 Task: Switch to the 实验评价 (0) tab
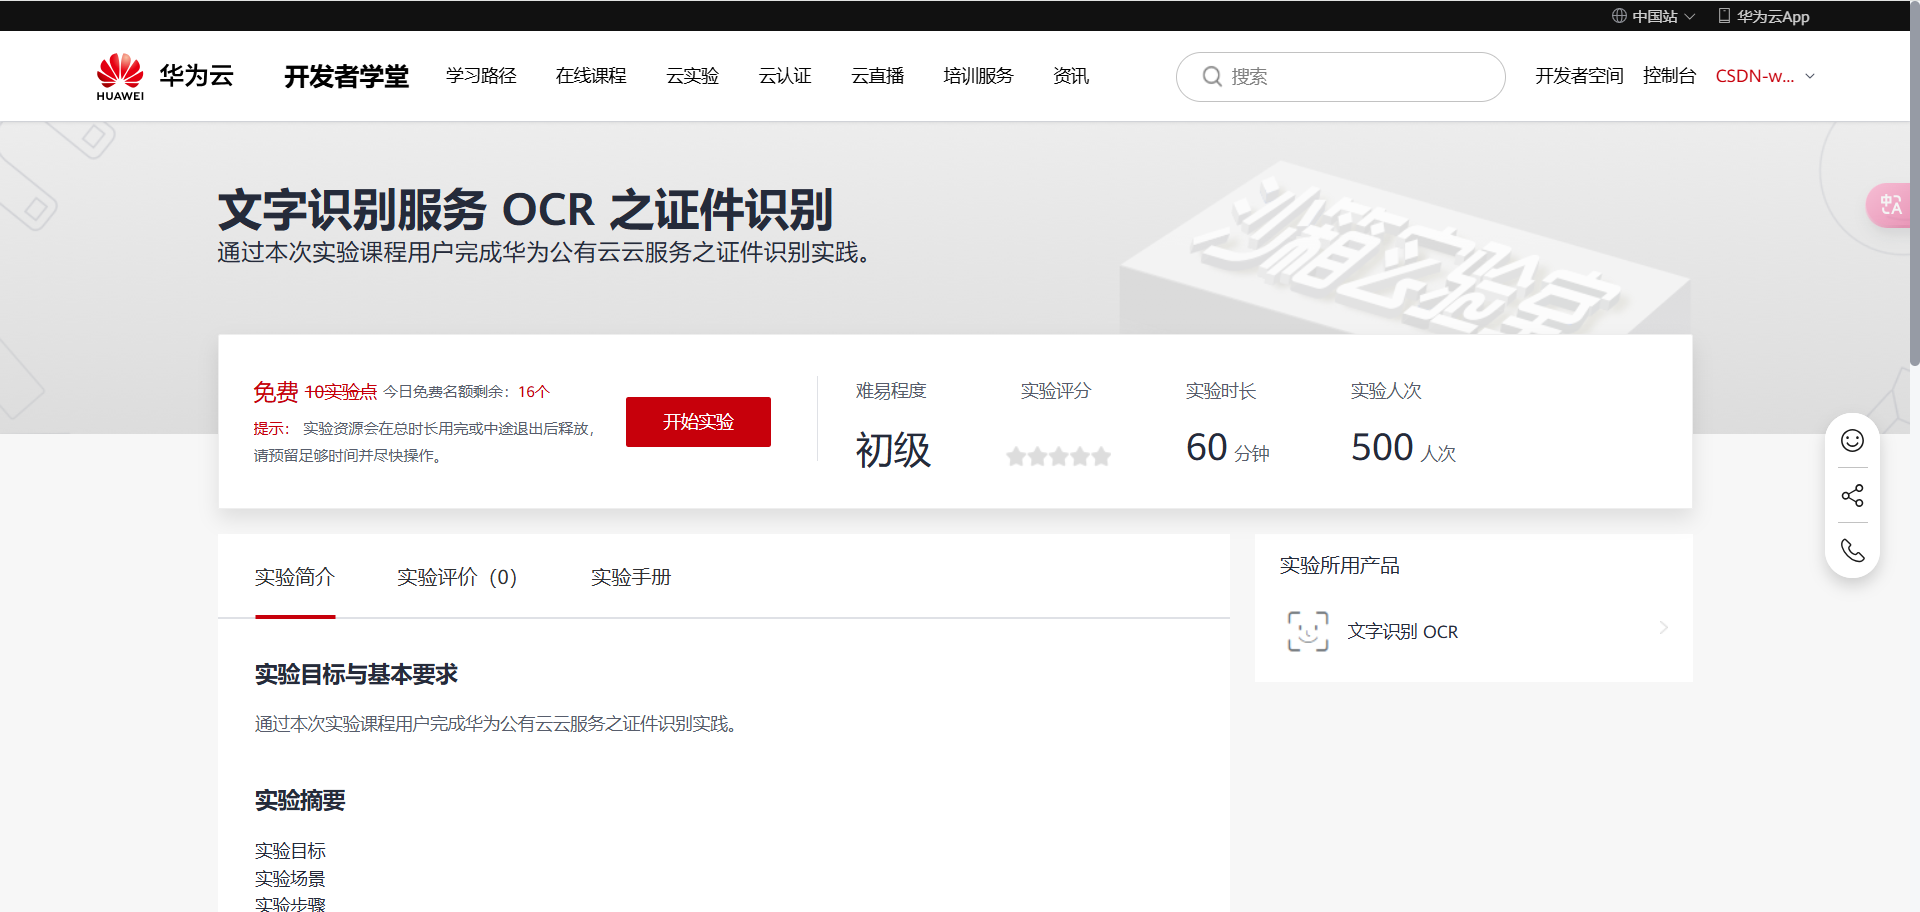coord(457,577)
